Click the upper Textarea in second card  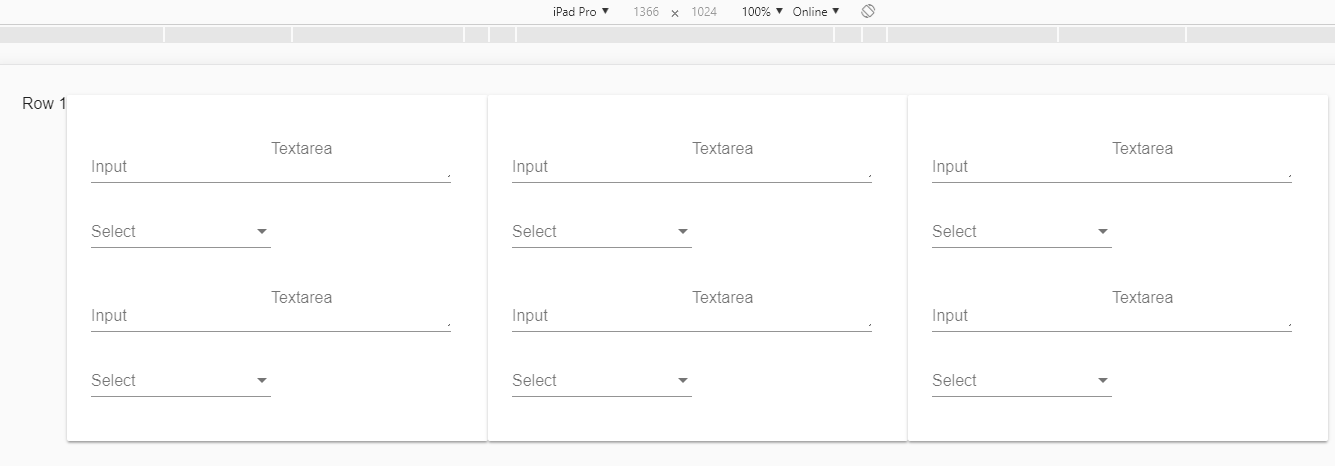pyautogui.click(x=782, y=161)
